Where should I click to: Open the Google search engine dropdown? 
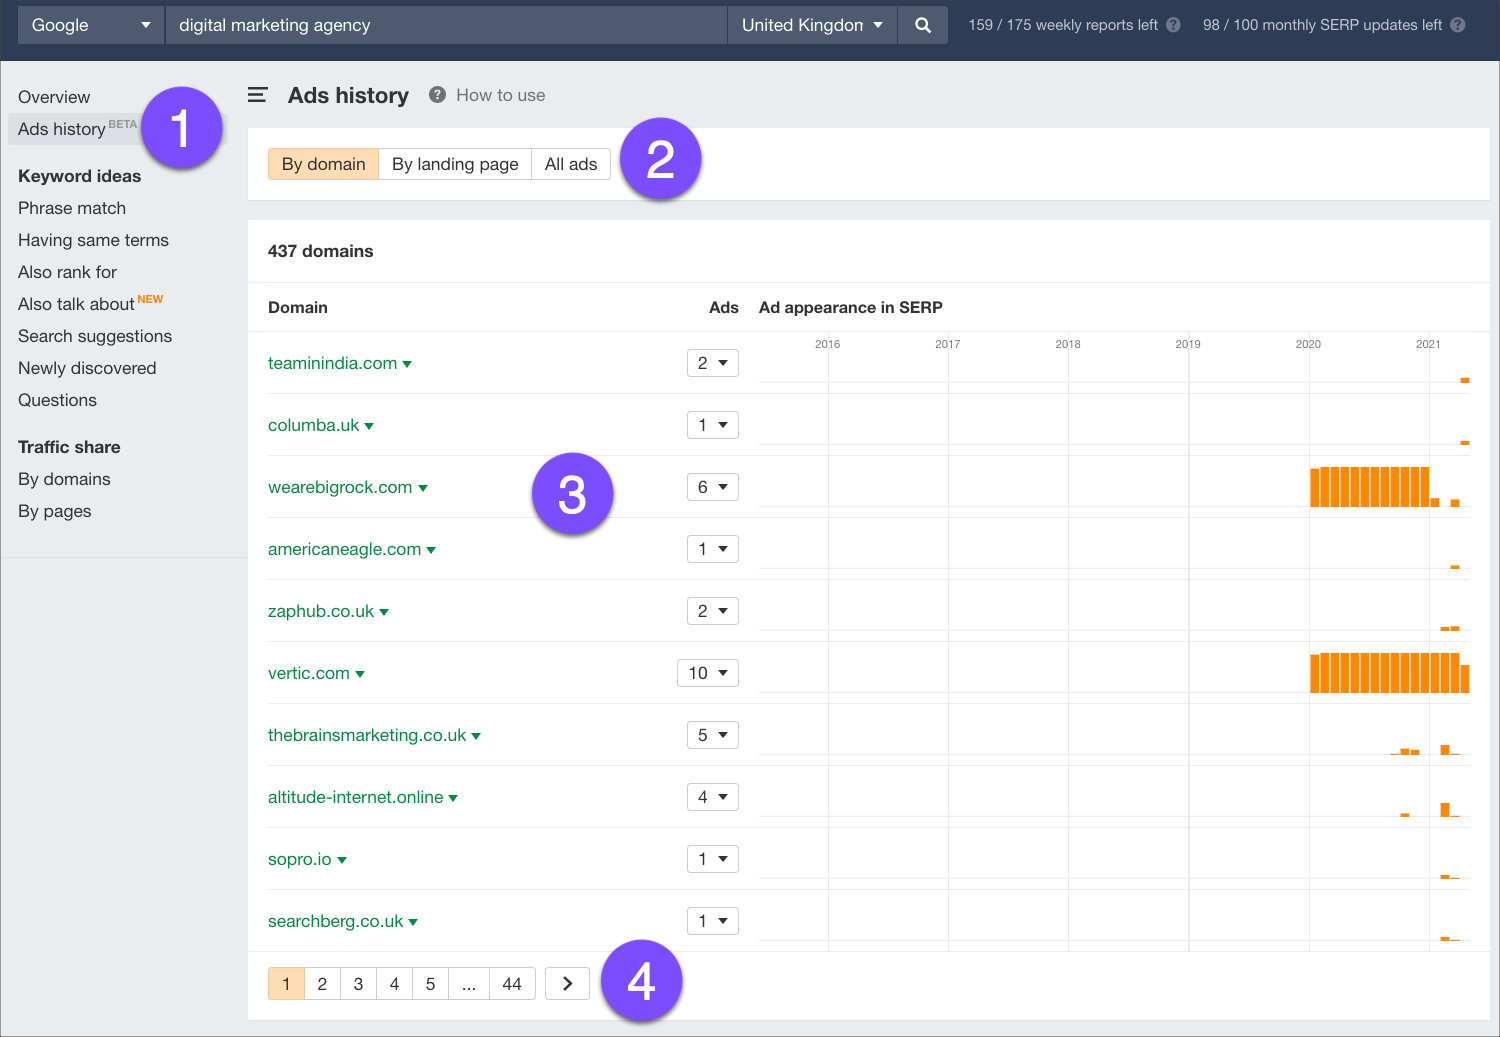click(x=91, y=25)
